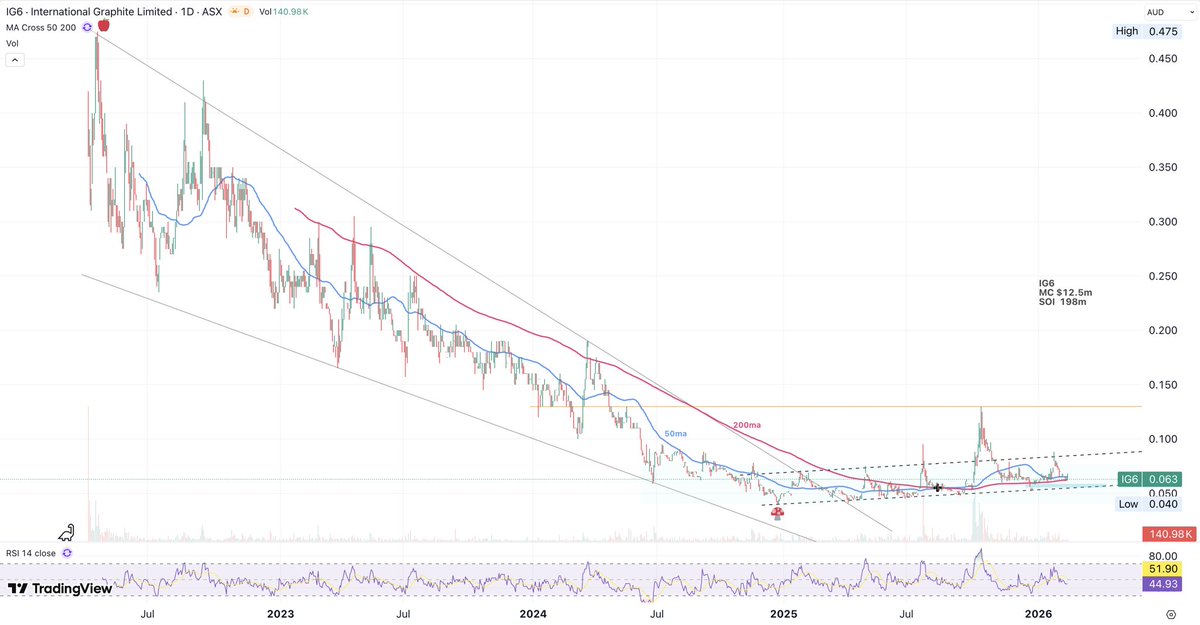This screenshot has height=625, width=1200.
Task: Click the black plus marker on the chart
Action: click(x=938, y=487)
